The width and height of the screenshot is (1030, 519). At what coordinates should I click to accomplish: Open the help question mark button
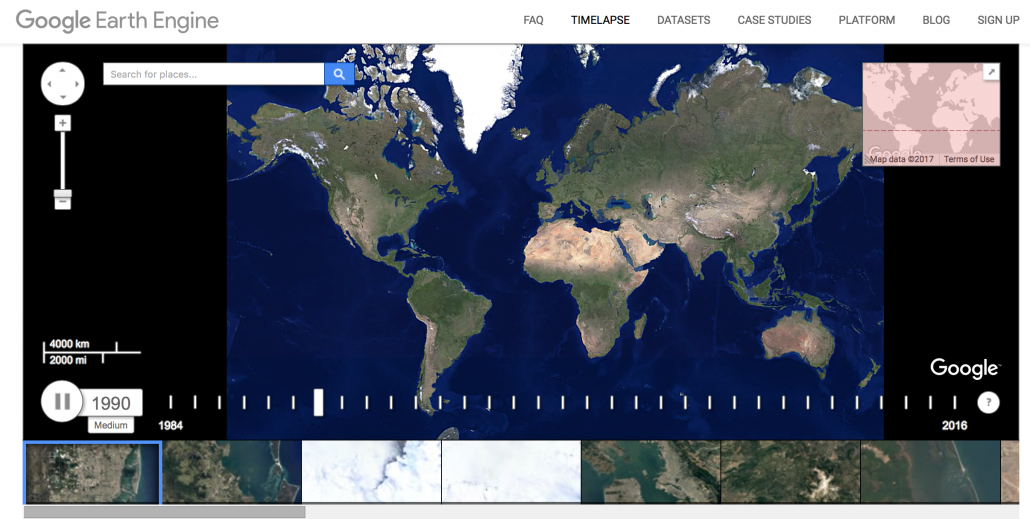(988, 402)
